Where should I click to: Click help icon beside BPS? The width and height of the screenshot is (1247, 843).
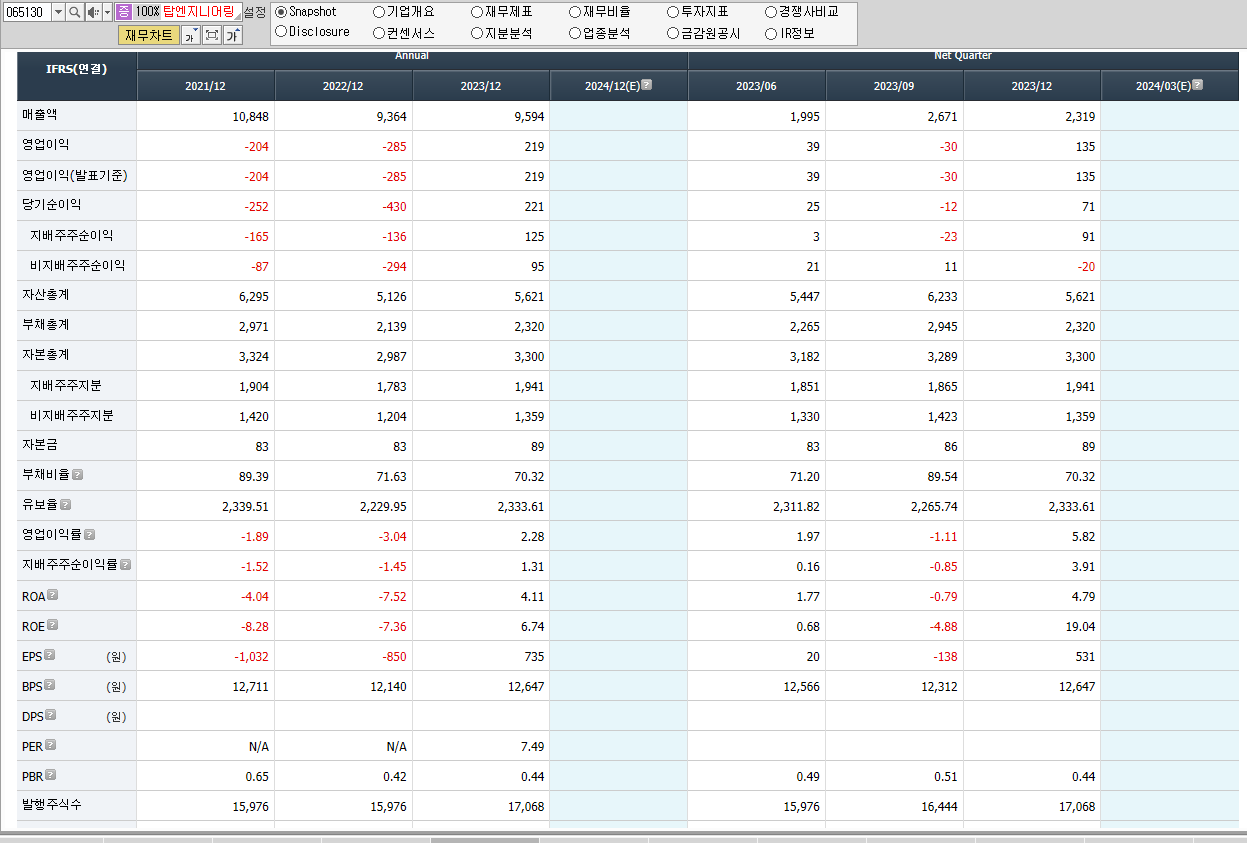point(50,685)
